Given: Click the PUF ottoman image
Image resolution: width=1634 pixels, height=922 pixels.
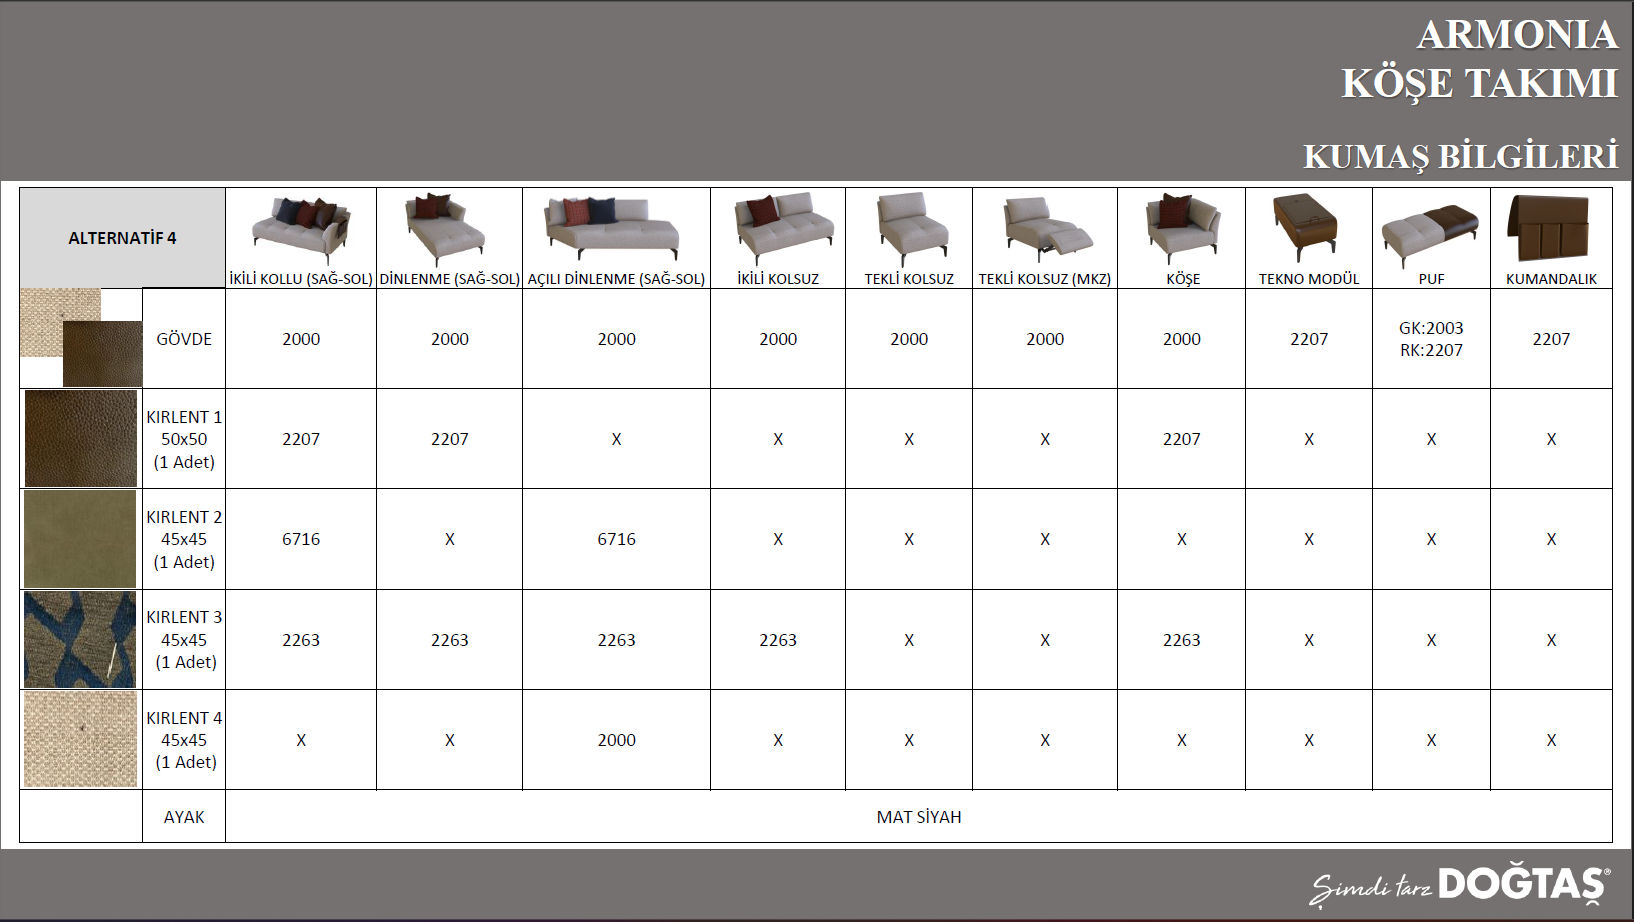Looking at the screenshot, I should [x=1430, y=234].
